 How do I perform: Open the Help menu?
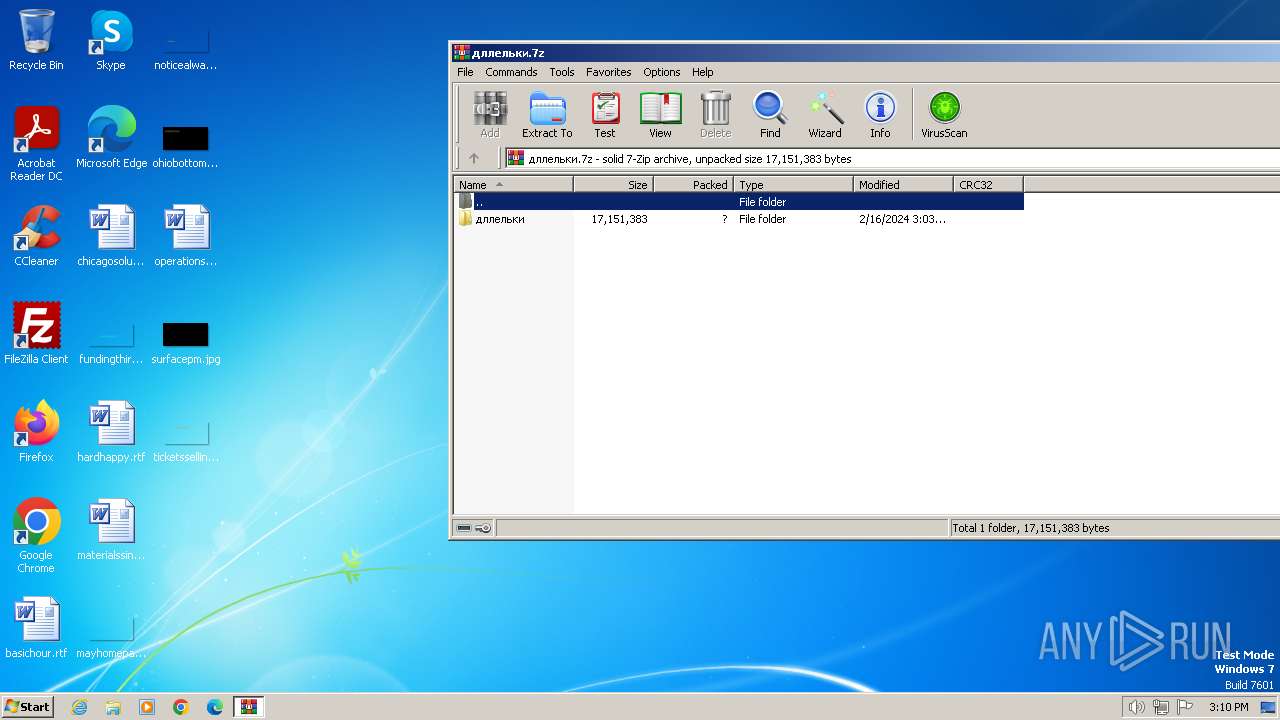pyautogui.click(x=703, y=72)
